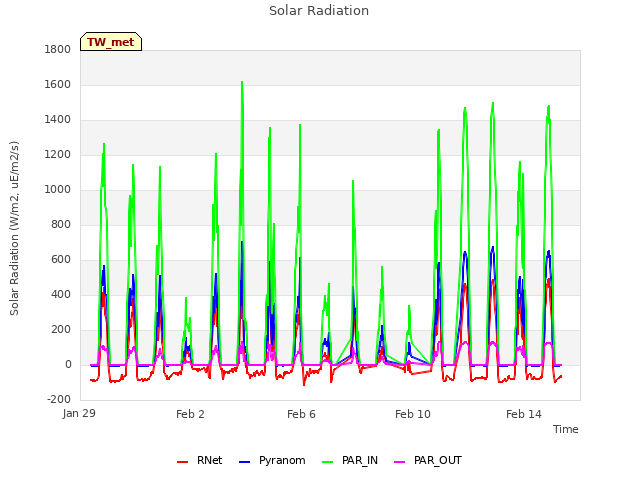
Task: Click the 0 y-axis tick label
Action: [x=68, y=364]
